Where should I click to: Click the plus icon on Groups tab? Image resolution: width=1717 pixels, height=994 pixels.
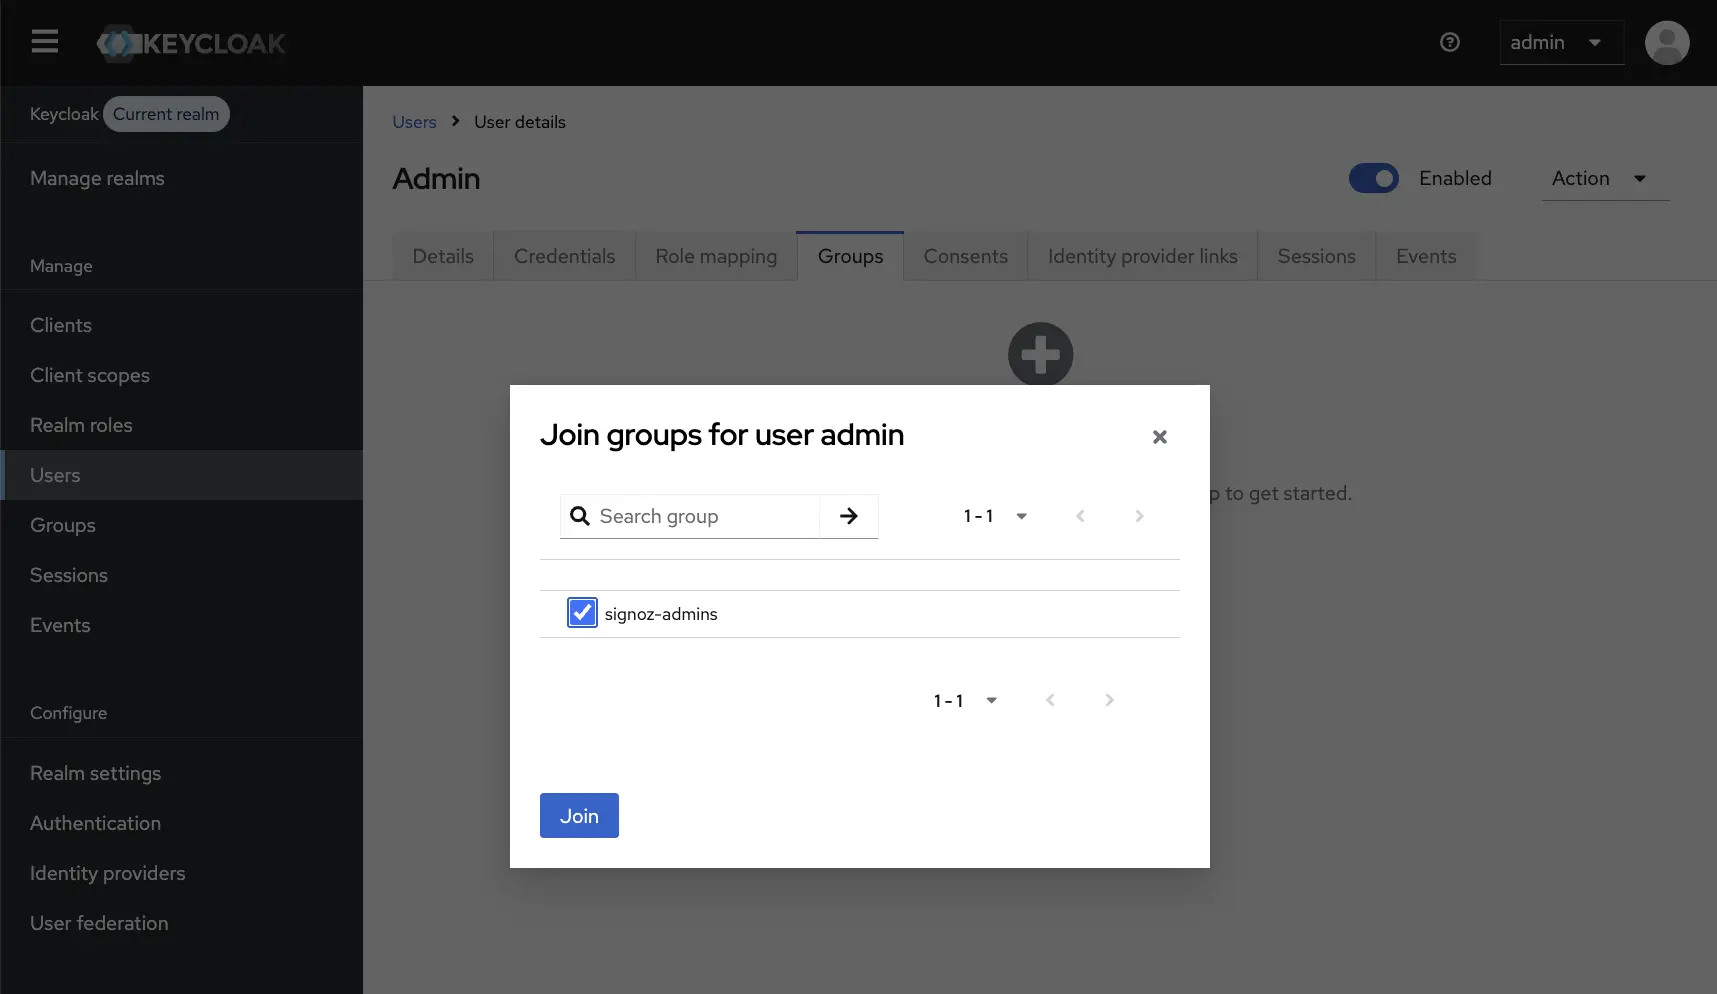pos(1040,354)
